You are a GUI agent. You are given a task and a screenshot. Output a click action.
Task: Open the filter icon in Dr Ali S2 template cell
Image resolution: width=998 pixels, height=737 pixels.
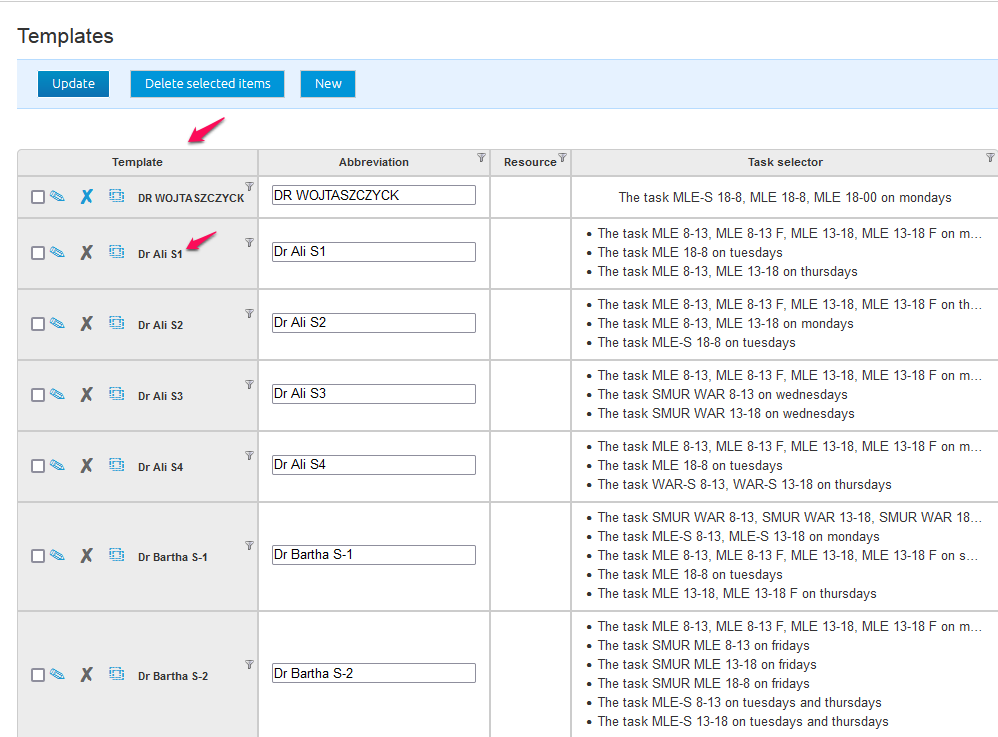tap(250, 314)
